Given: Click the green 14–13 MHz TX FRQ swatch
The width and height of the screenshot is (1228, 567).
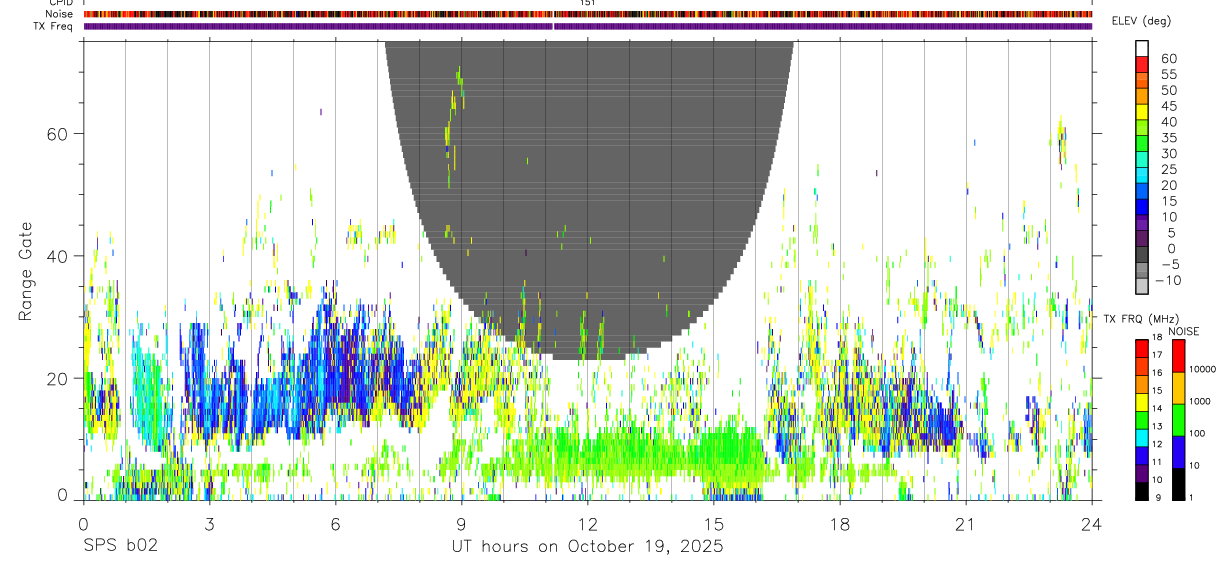Looking at the screenshot, I should click(1141, 419).
